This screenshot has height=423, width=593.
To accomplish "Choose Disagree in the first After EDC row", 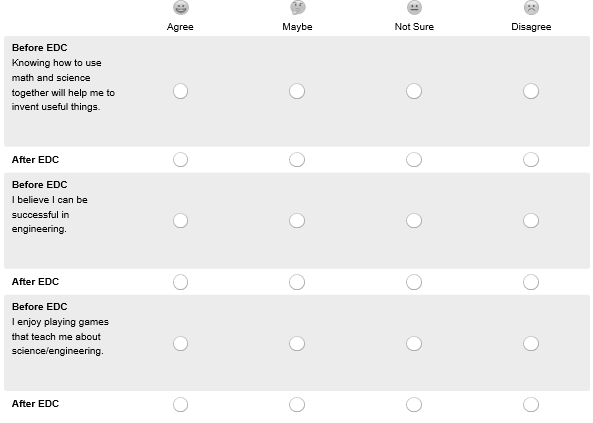I will point(531,160).
